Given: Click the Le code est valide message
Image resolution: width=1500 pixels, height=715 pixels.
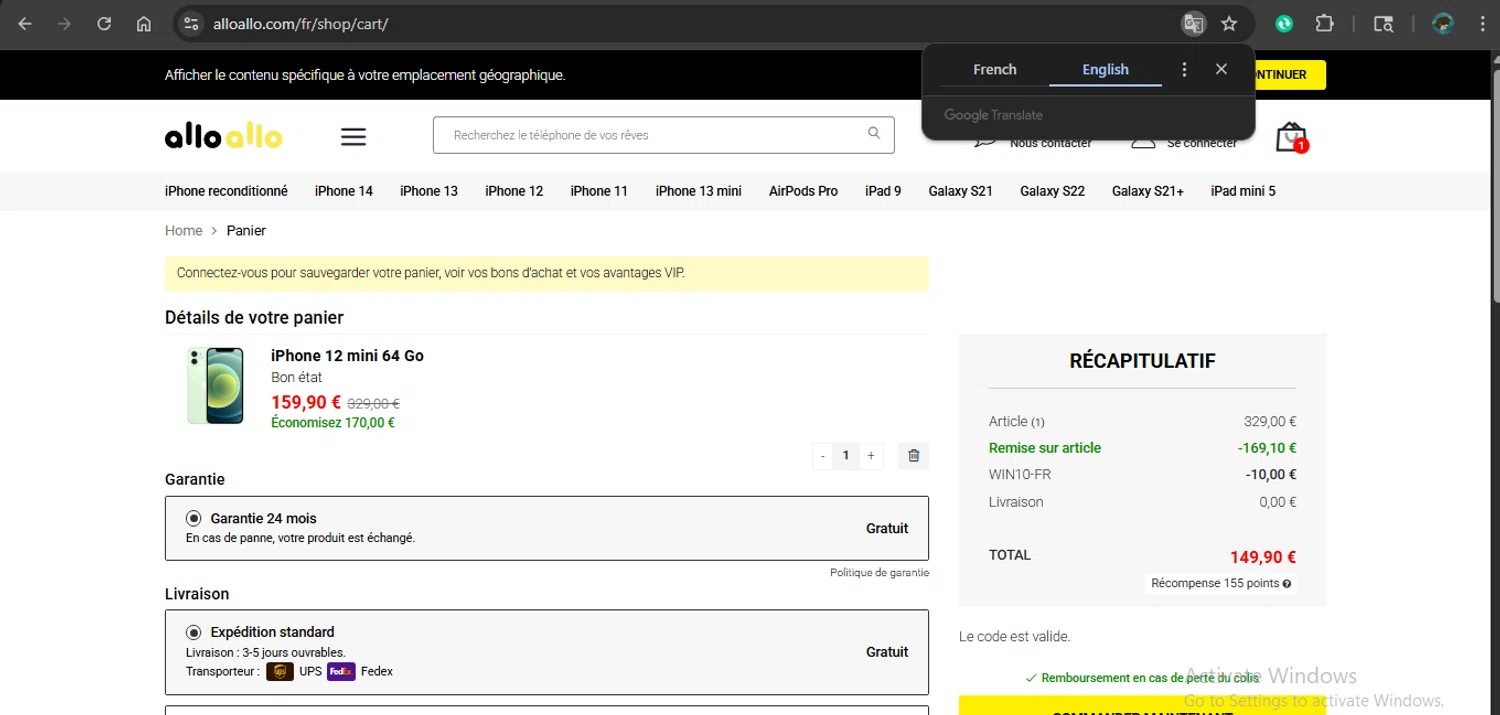Looking at the screenshot, I should coord(1014,636).
